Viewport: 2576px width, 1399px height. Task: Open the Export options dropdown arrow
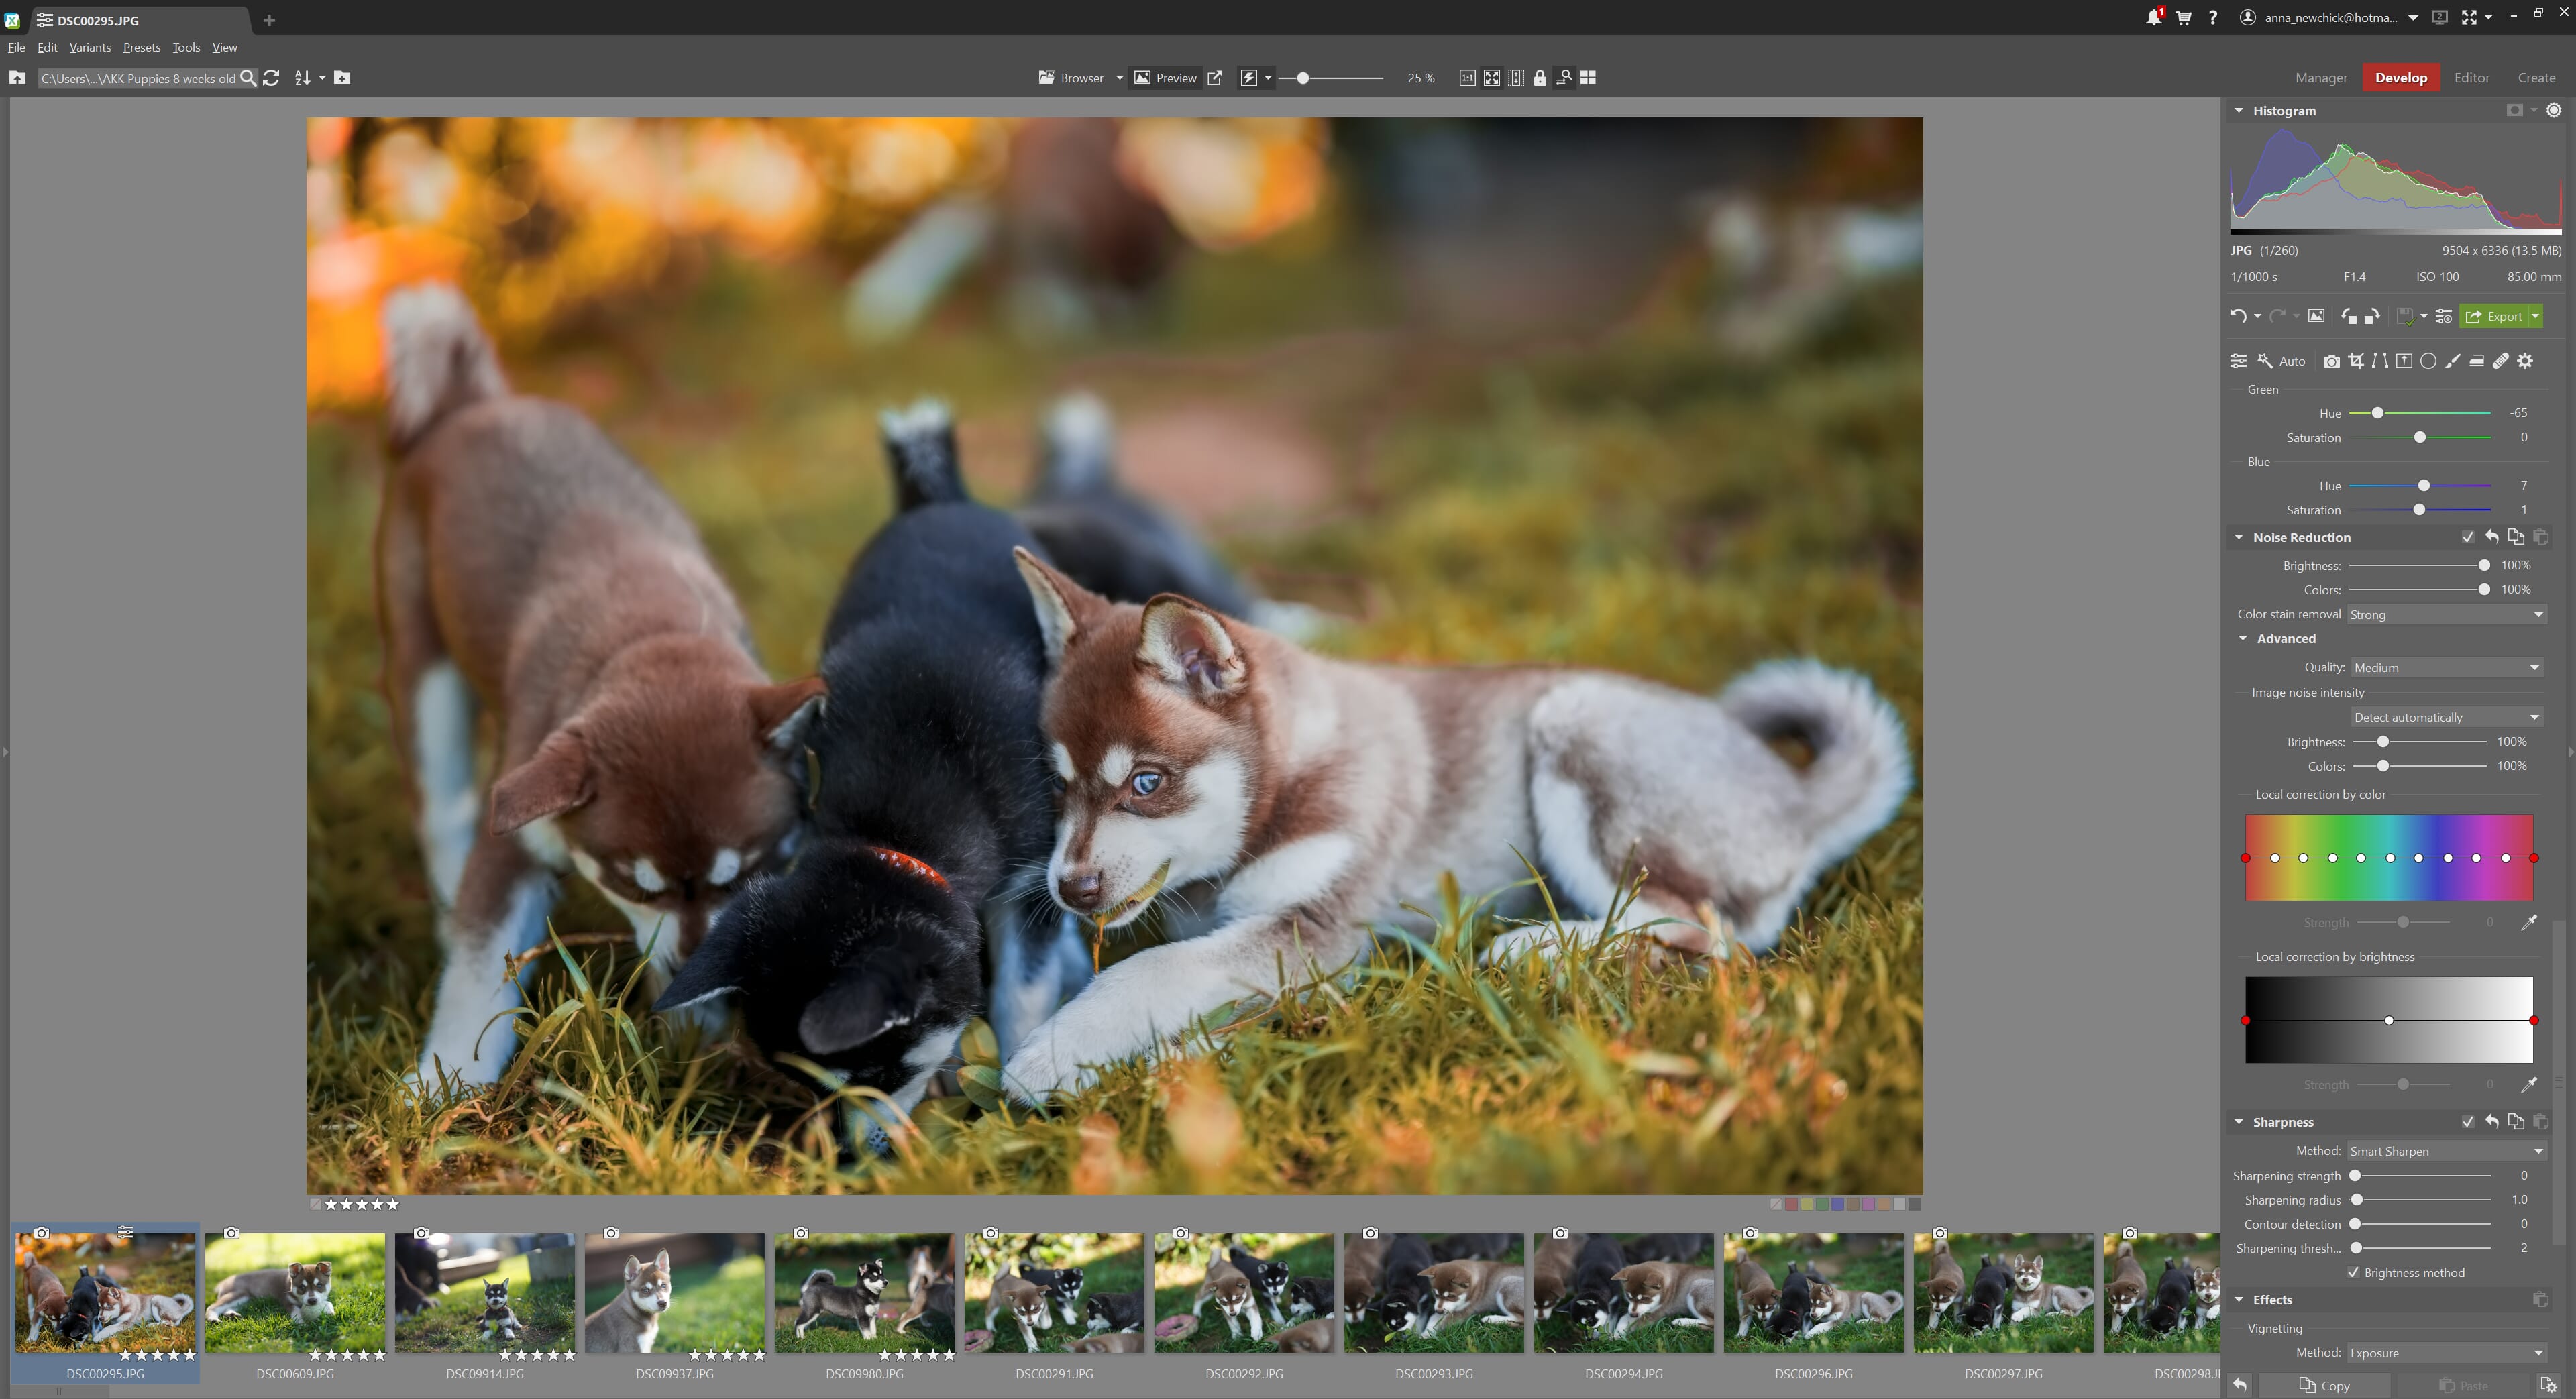point(2535,316)
